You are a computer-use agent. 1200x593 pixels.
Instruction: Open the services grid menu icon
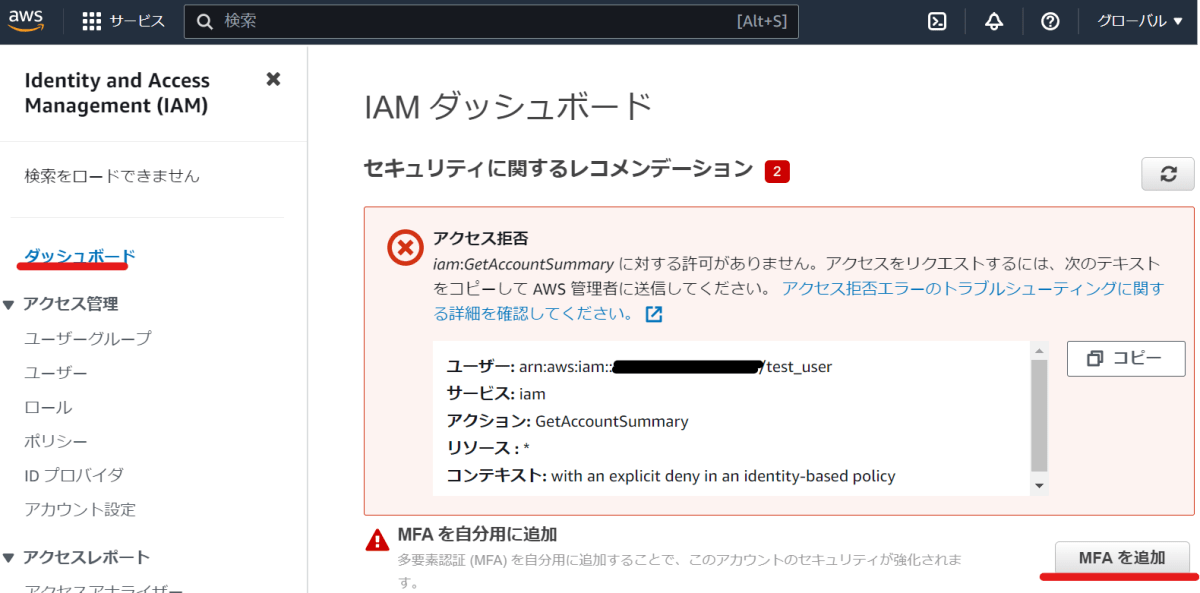click(92, 22)
